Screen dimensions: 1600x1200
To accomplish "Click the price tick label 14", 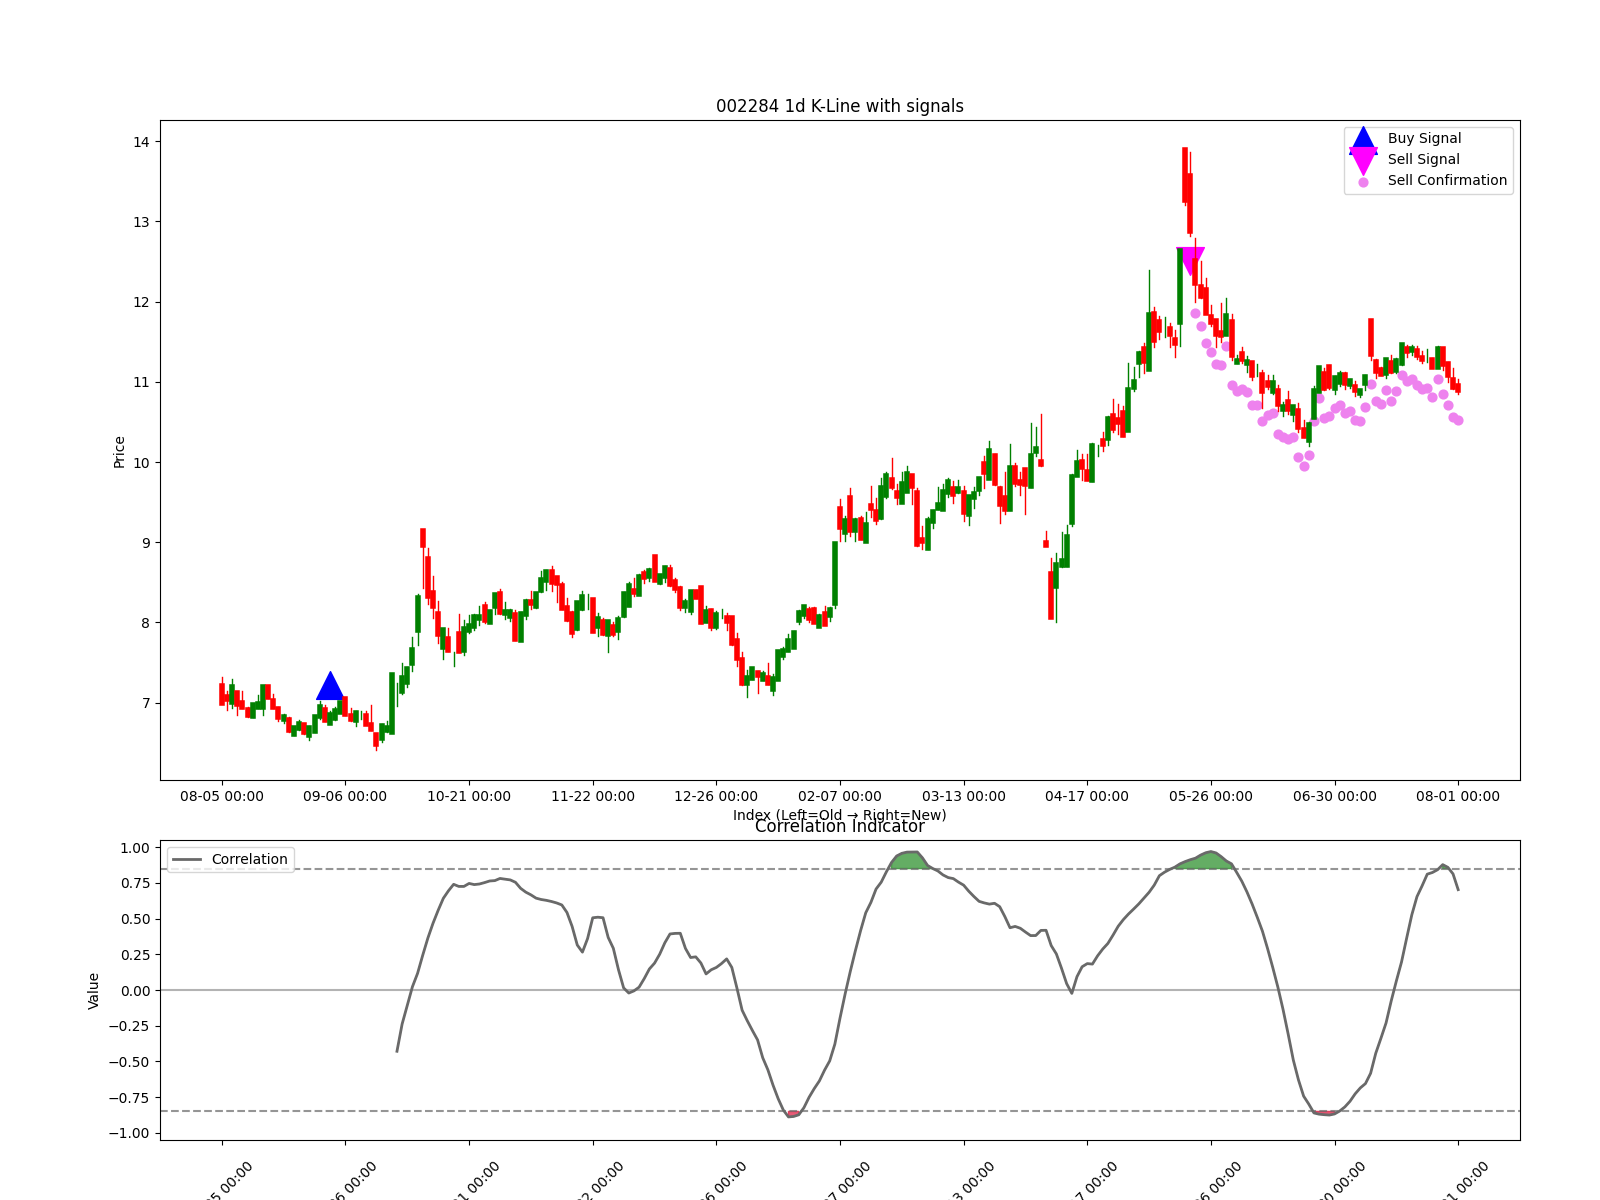I will pyautogui.click(x=141, y=142).
